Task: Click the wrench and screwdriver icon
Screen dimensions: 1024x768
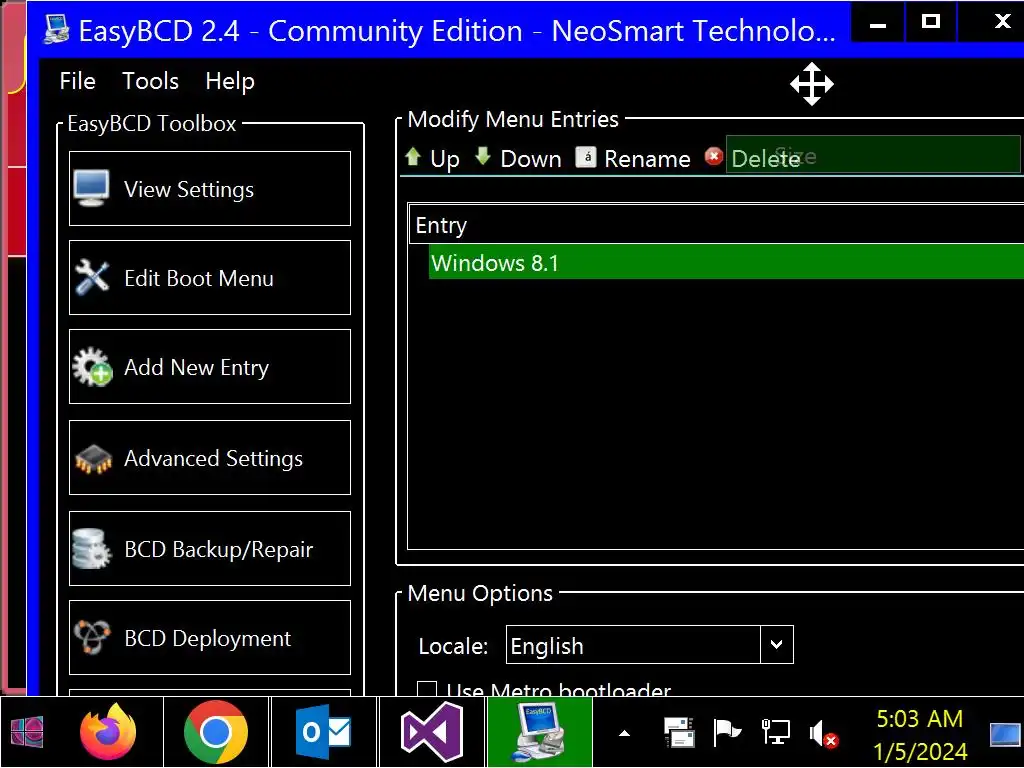Action: [91, 277]
